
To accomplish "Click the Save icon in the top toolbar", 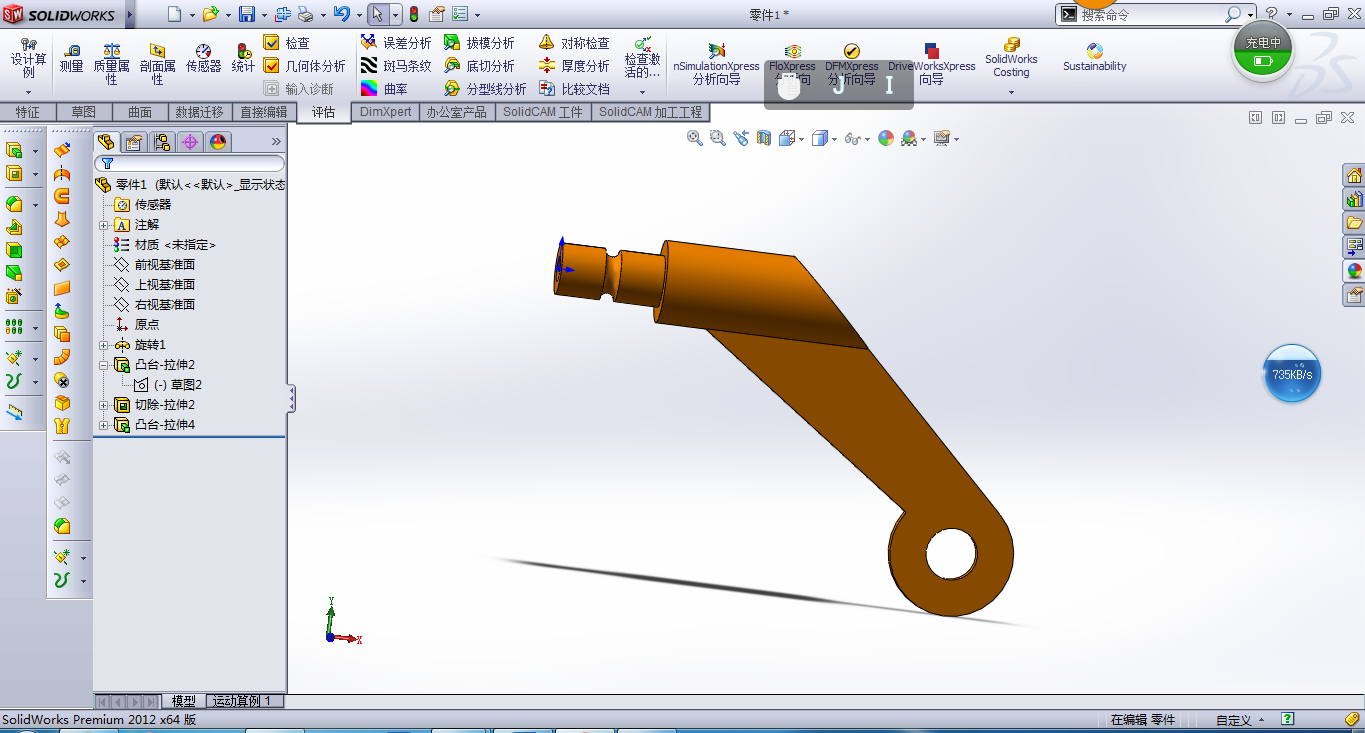I will pos(246,14).
